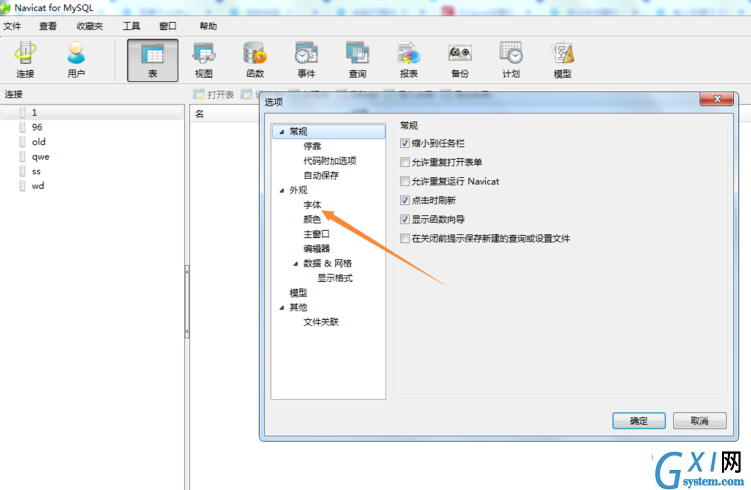This screenshot has height=490, width=751.
Task: Open the 事件 events toolbar icon
Action: (x=307, y=60)
